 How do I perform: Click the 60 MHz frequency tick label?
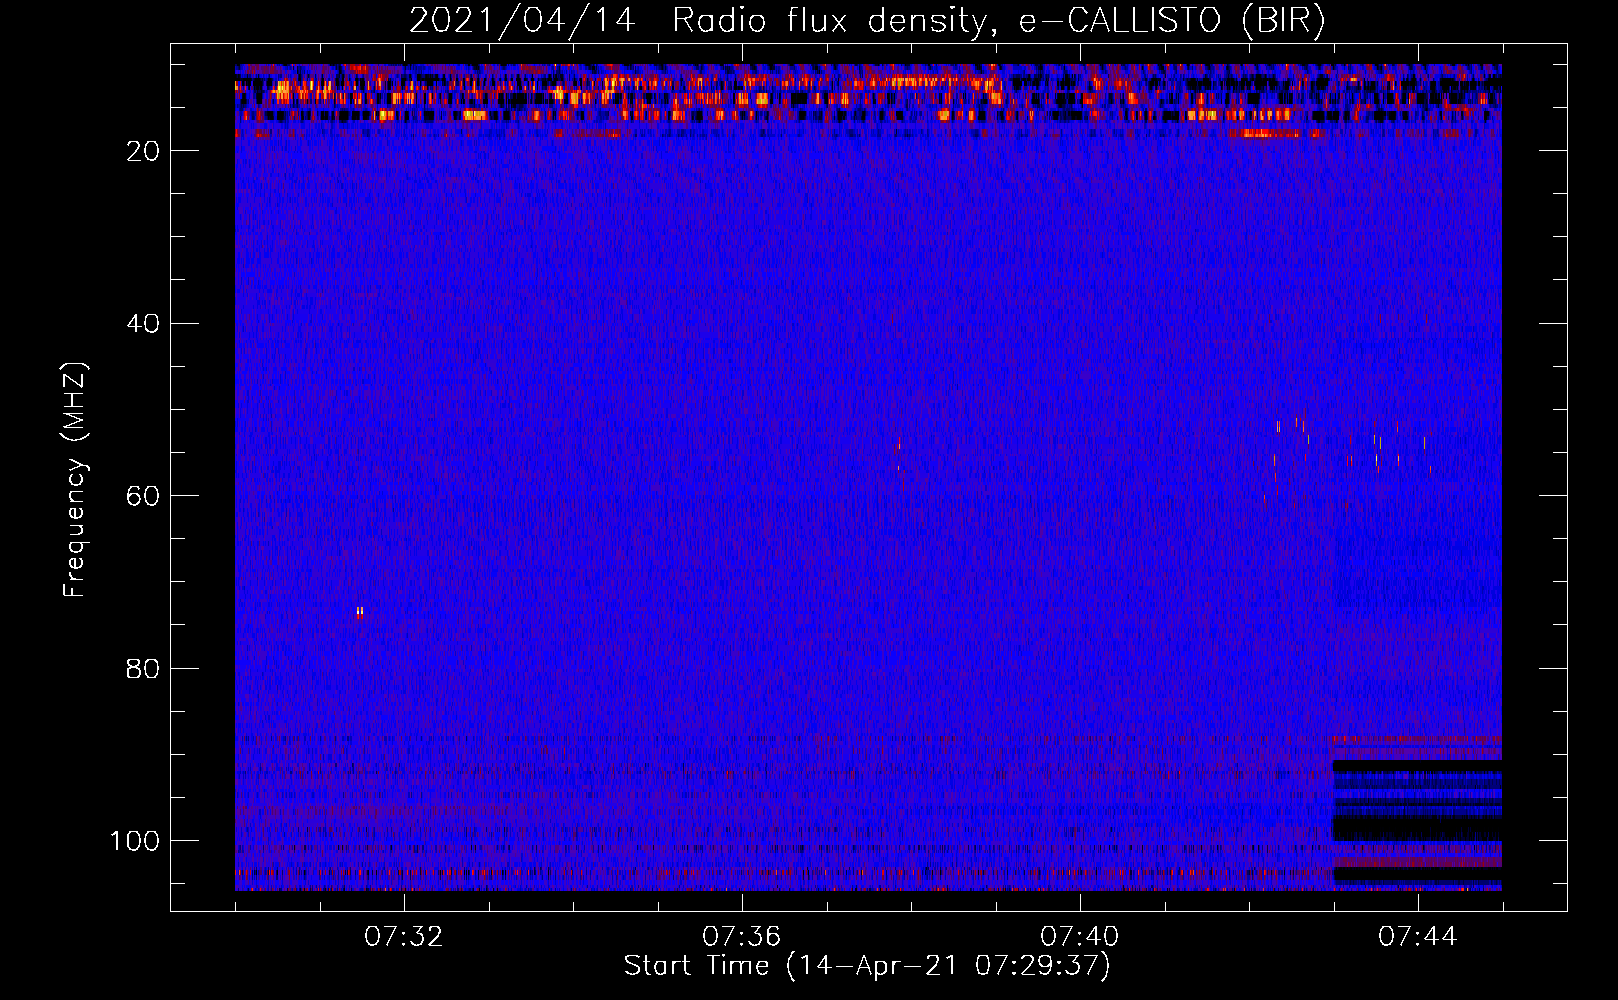click(x=143, y=496)
